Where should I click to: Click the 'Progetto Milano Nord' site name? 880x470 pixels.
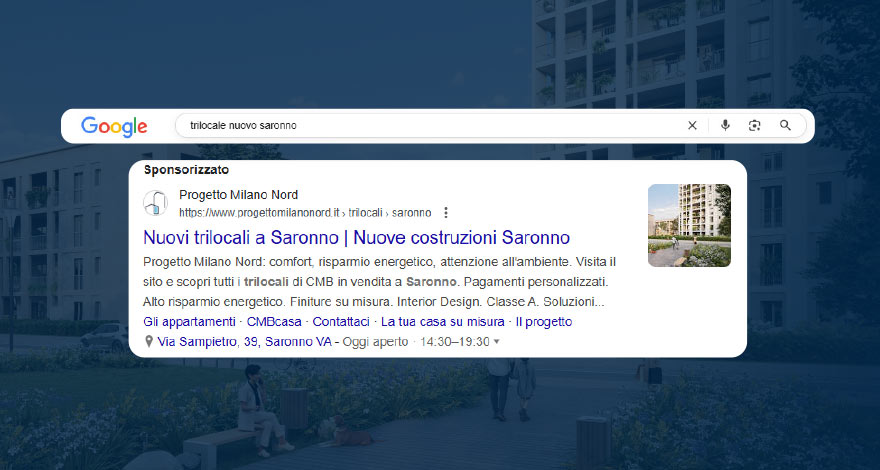coord(239,195)
